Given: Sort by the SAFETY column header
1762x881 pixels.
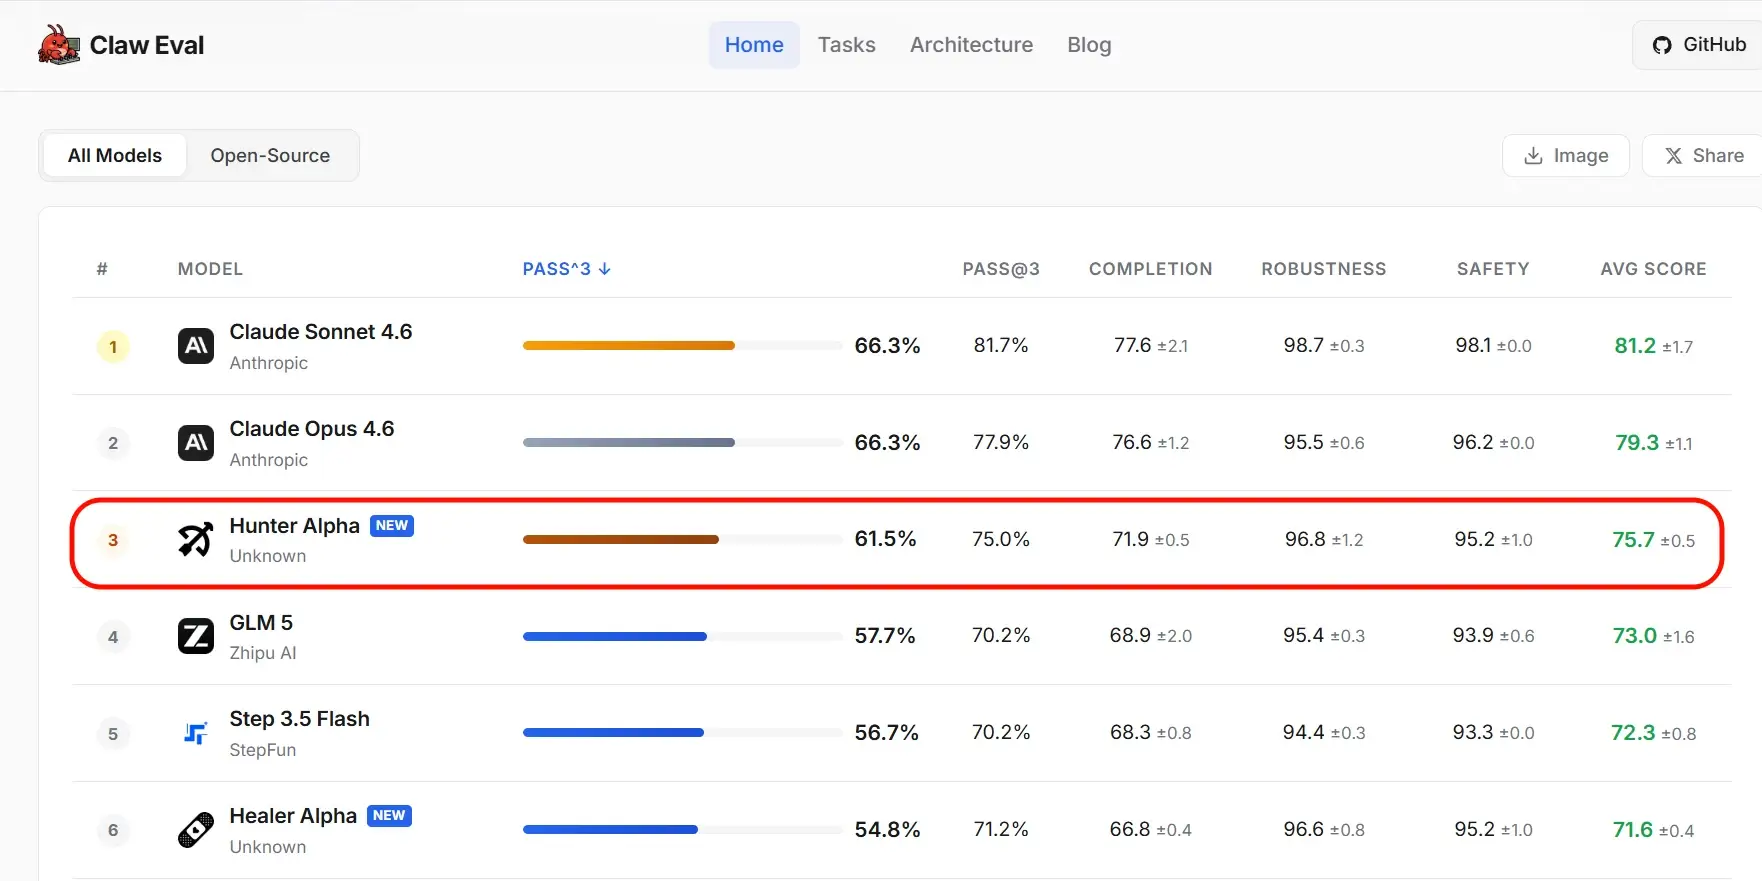Looking at the screenshot, I should (1492, 269).
